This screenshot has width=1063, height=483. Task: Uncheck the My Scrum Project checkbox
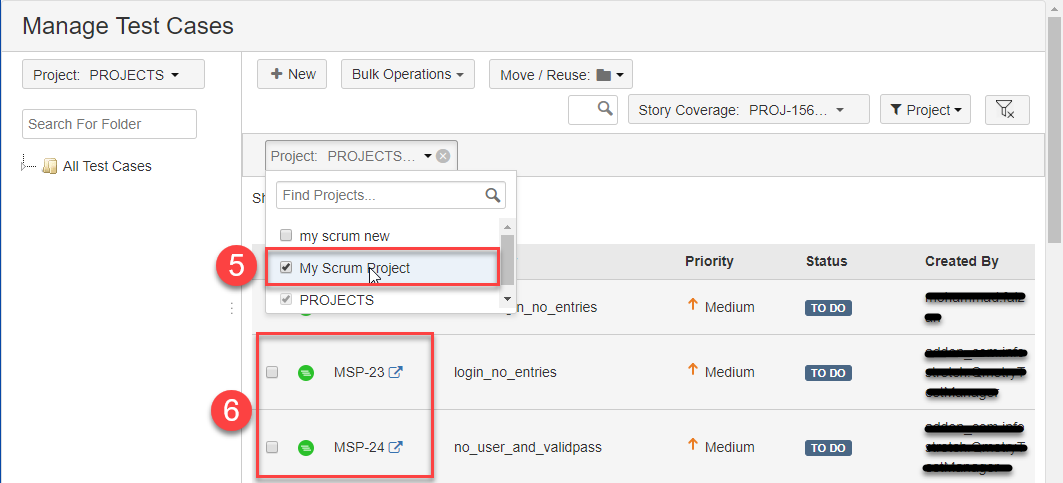pos(286,268)
